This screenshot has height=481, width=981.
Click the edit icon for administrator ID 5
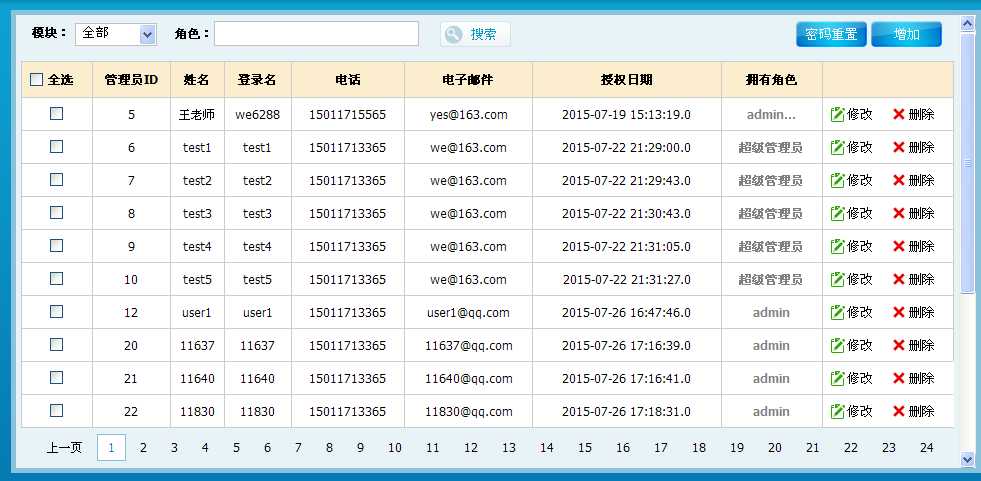837,114
